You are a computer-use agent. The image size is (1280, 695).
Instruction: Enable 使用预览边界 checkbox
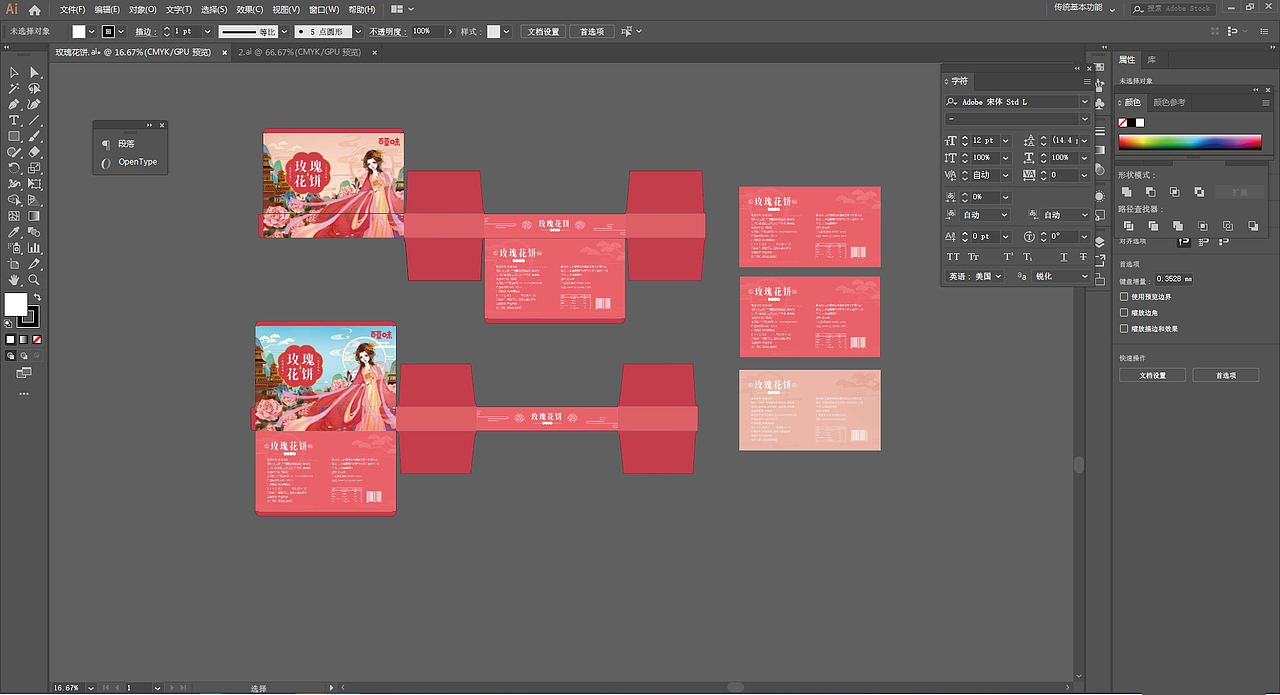tap(1124, 297)
